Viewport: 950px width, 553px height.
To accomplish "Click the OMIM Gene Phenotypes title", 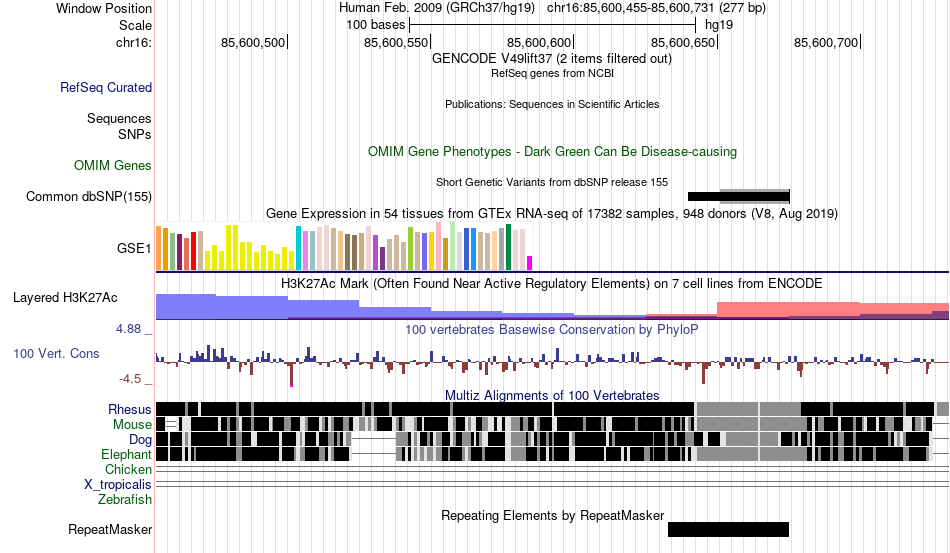I will 553,151.
